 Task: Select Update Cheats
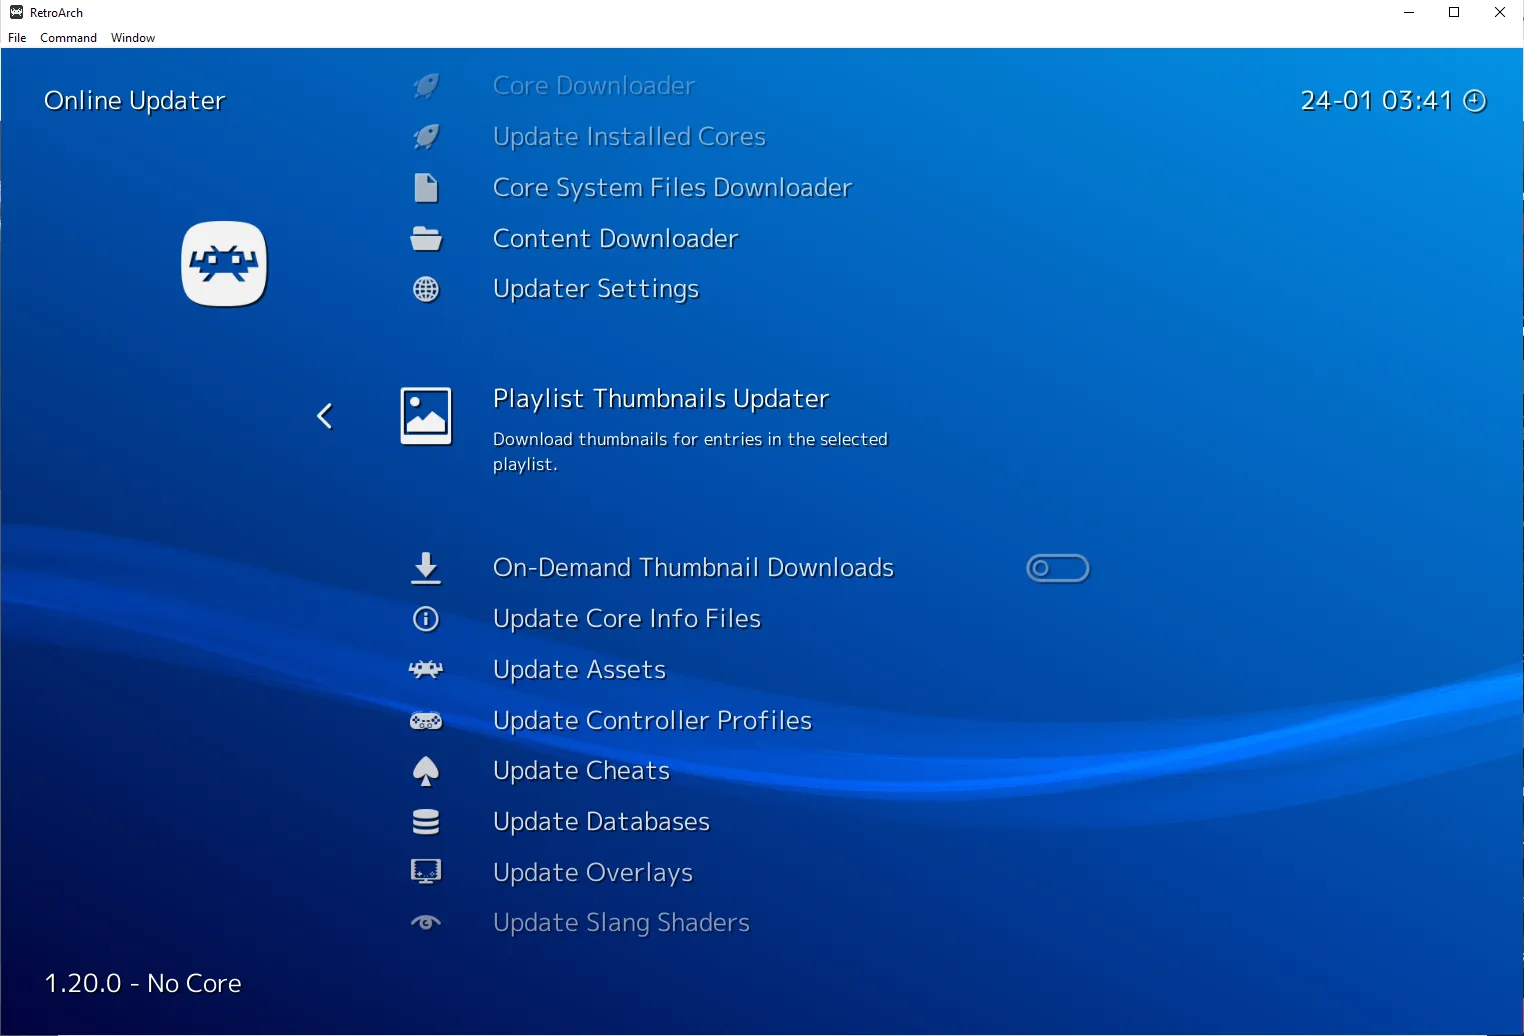(x=581, y=771)
